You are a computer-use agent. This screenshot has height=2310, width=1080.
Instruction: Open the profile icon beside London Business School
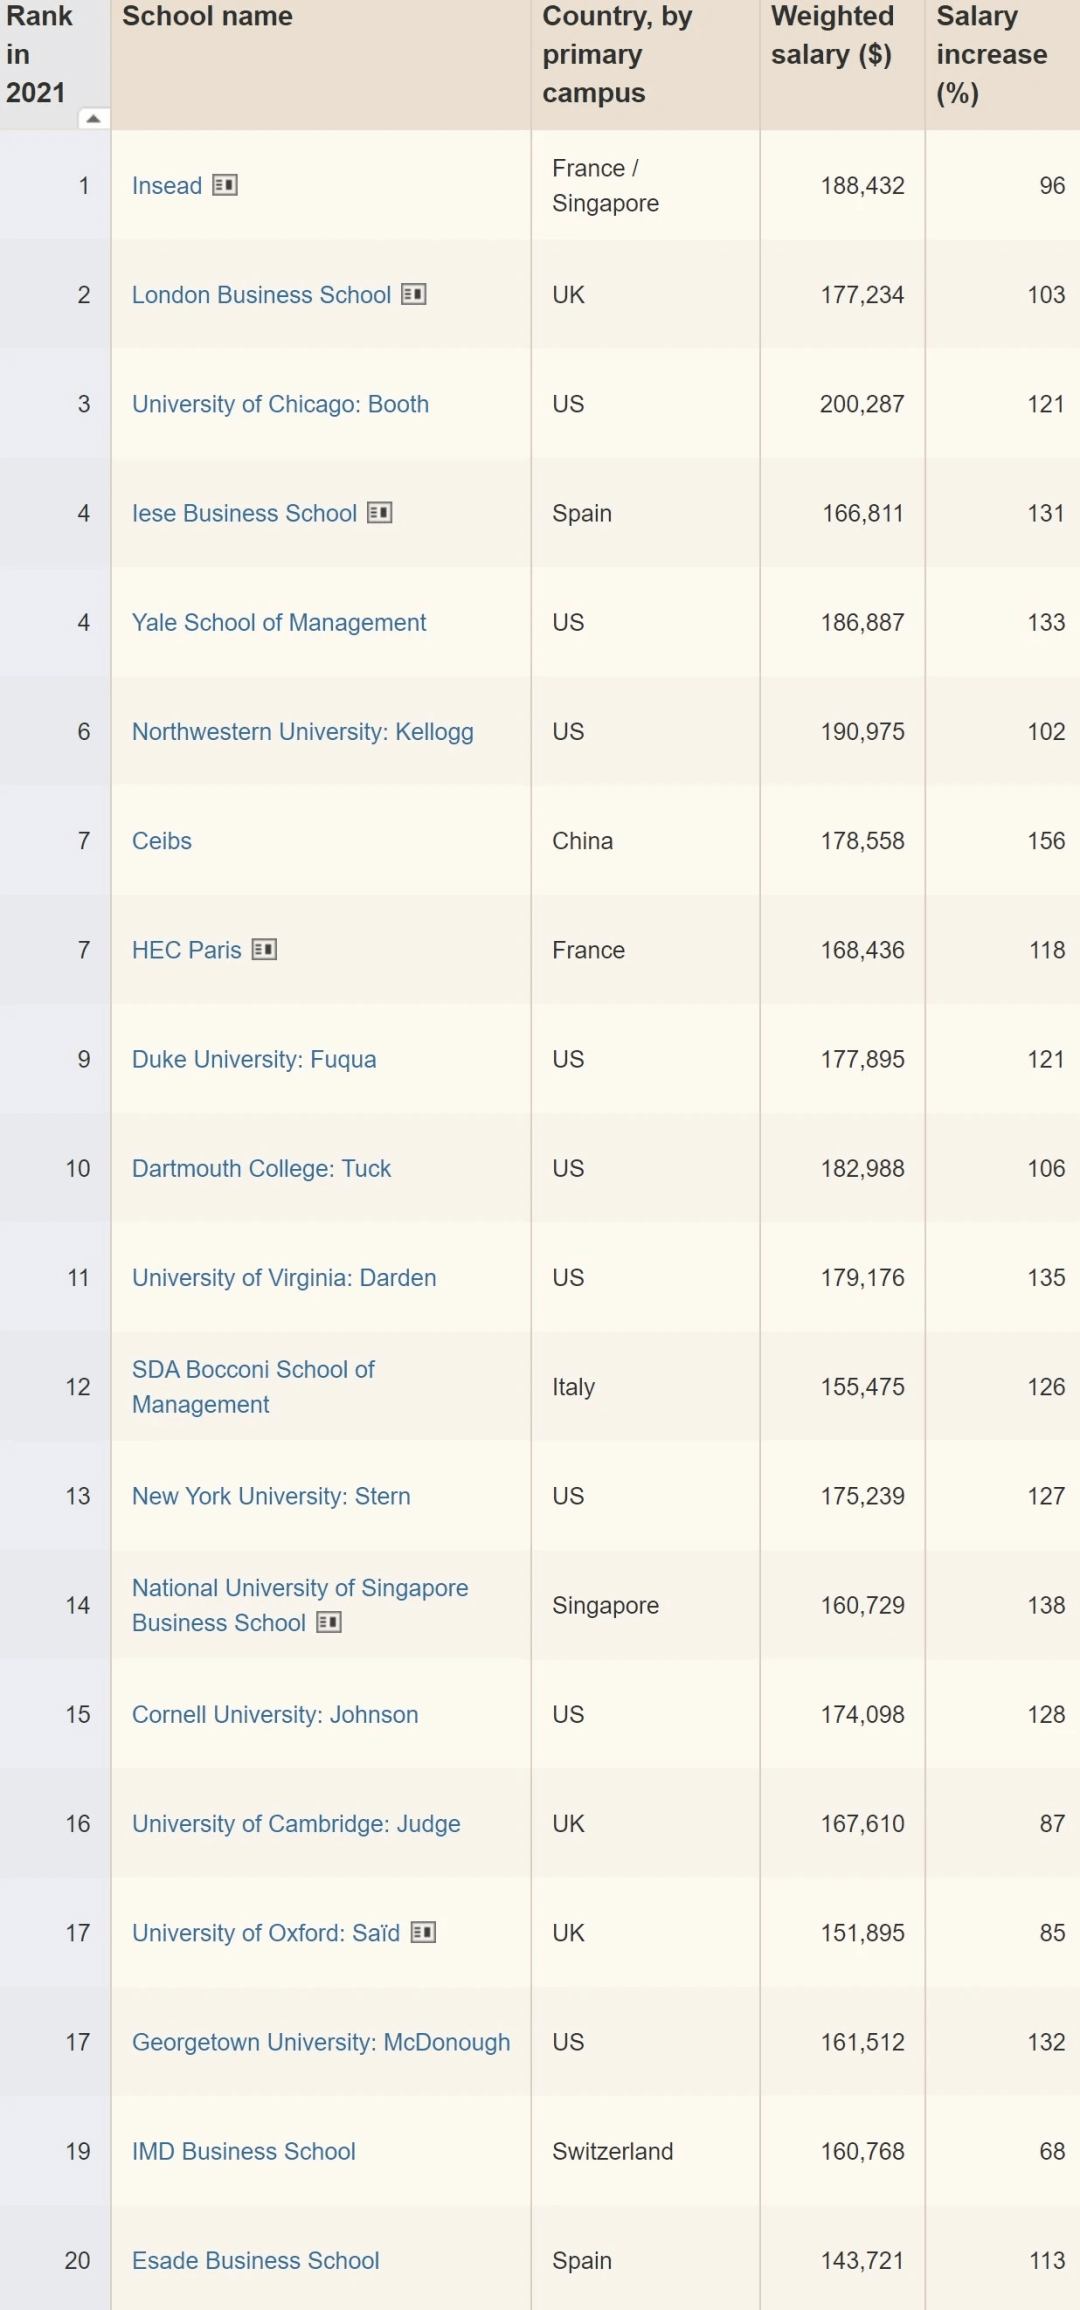[x=414, y=294]
